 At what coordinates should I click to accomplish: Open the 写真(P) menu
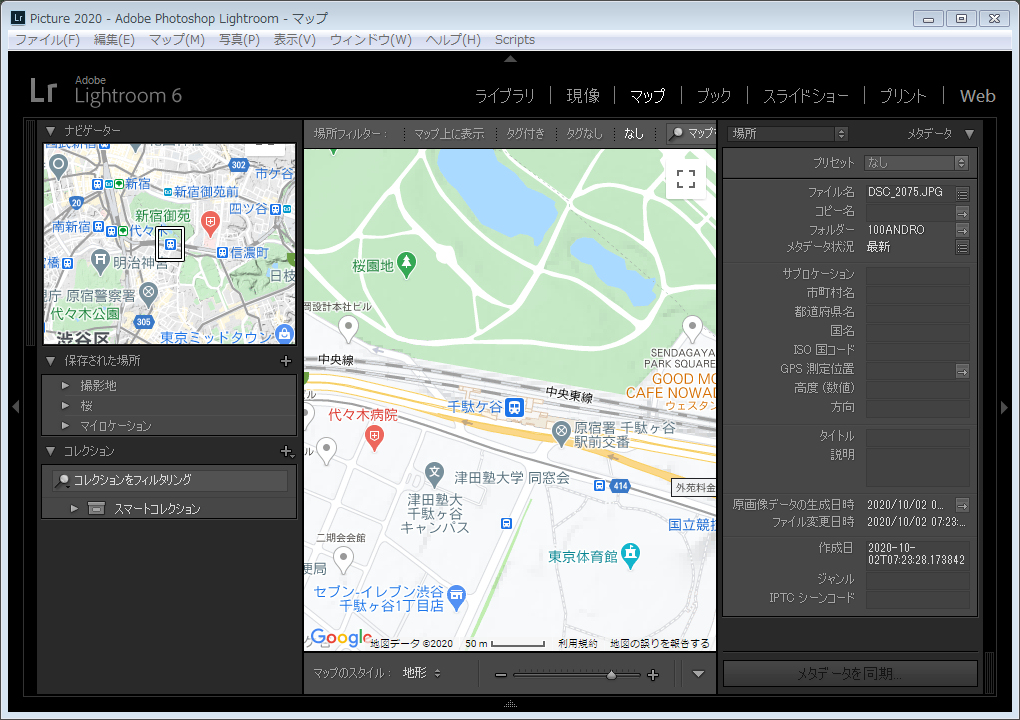tap(239, 40)
